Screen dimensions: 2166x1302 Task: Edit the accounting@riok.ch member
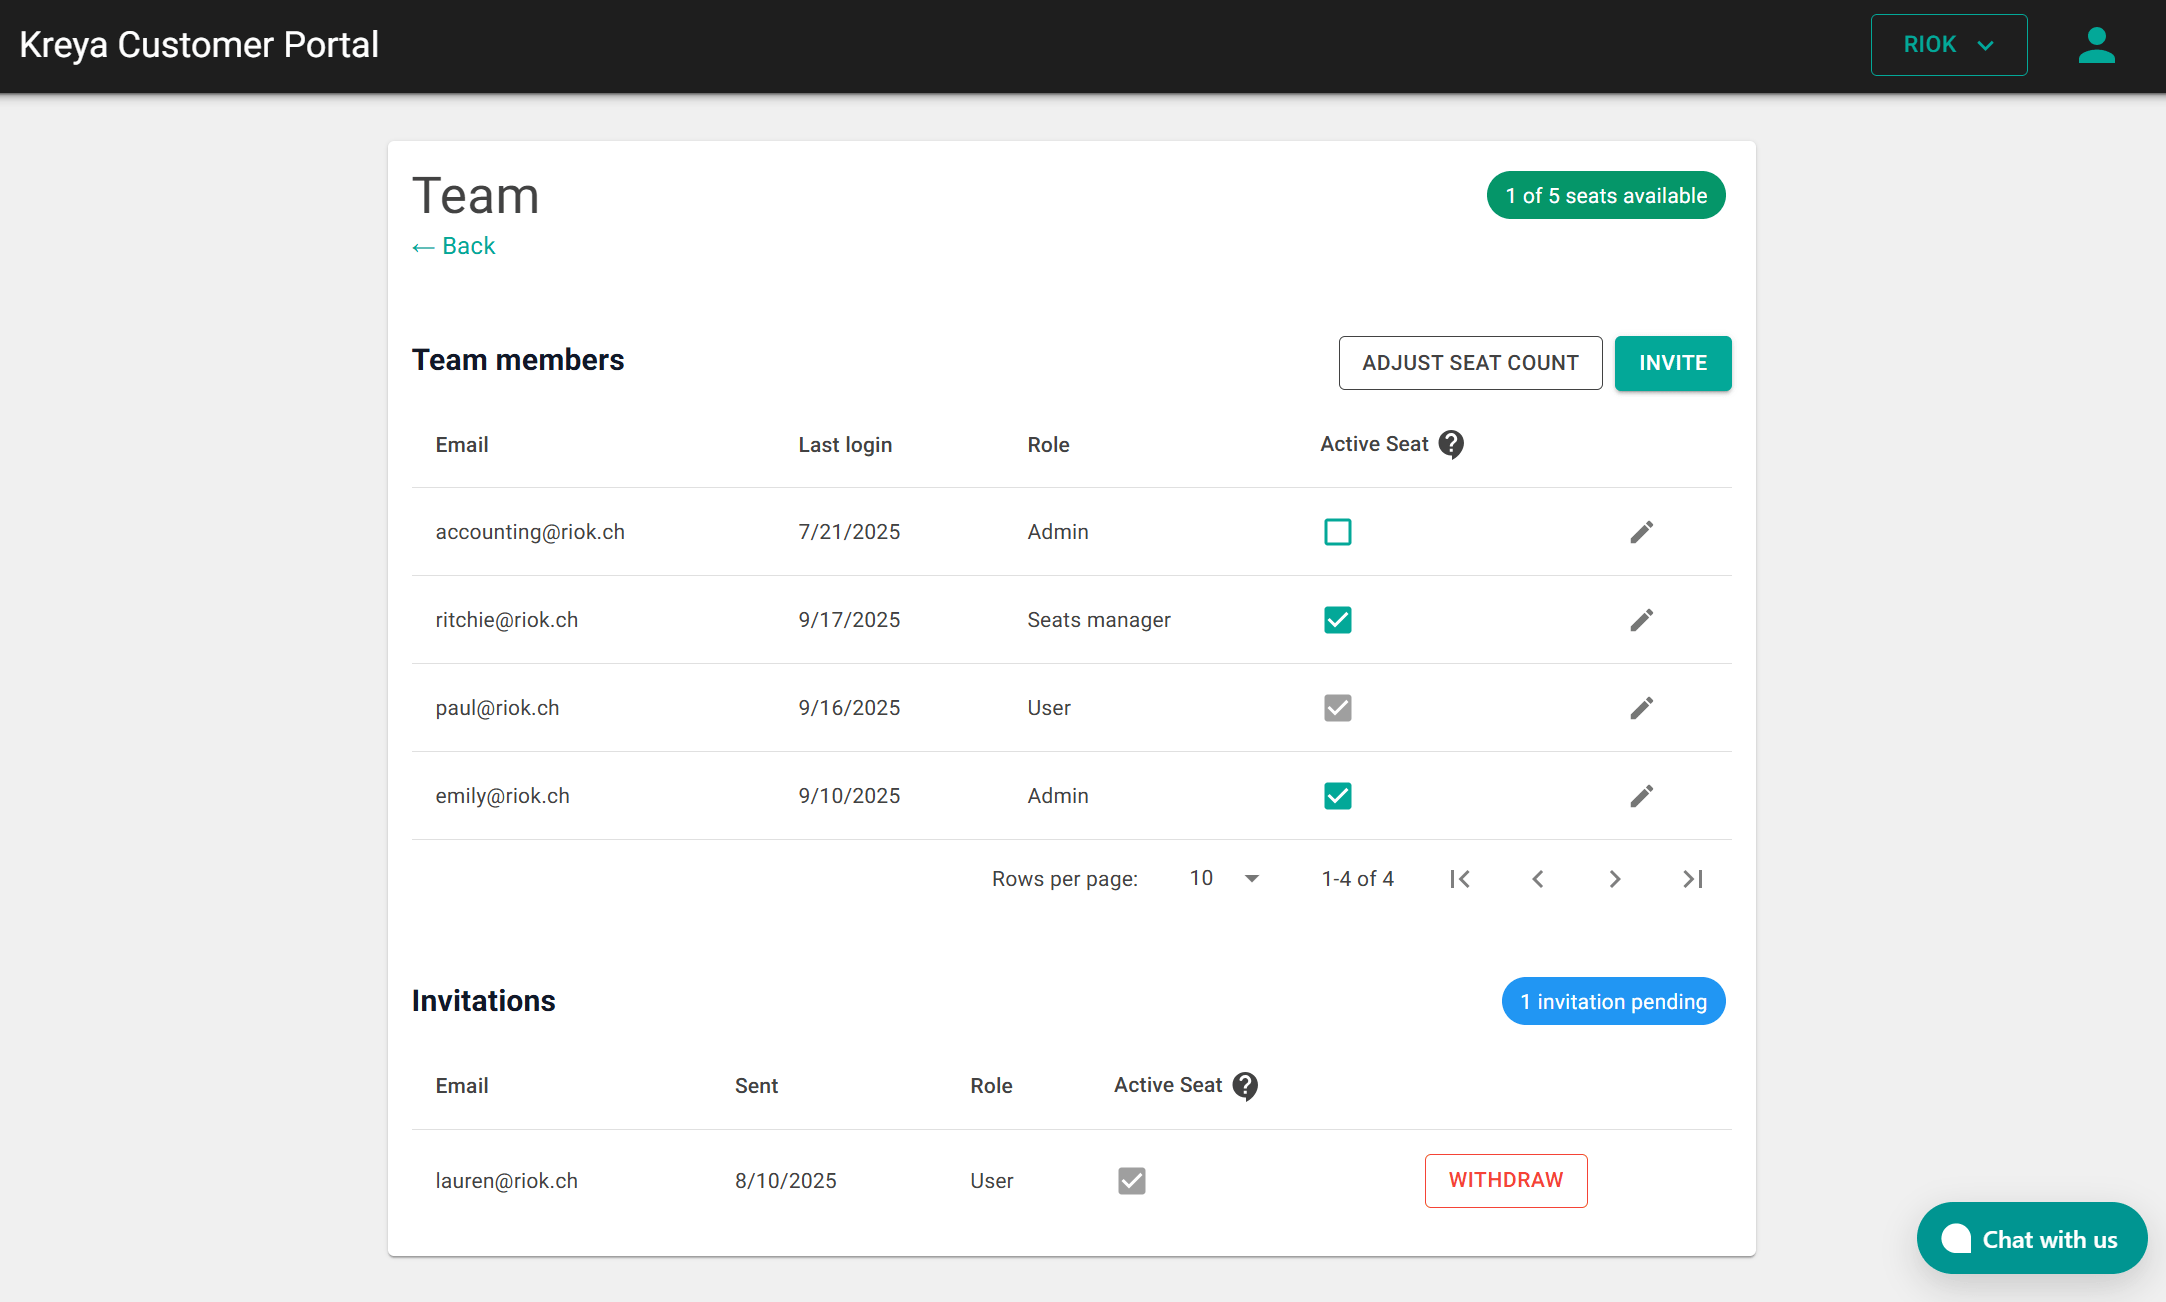[1641, 532]
